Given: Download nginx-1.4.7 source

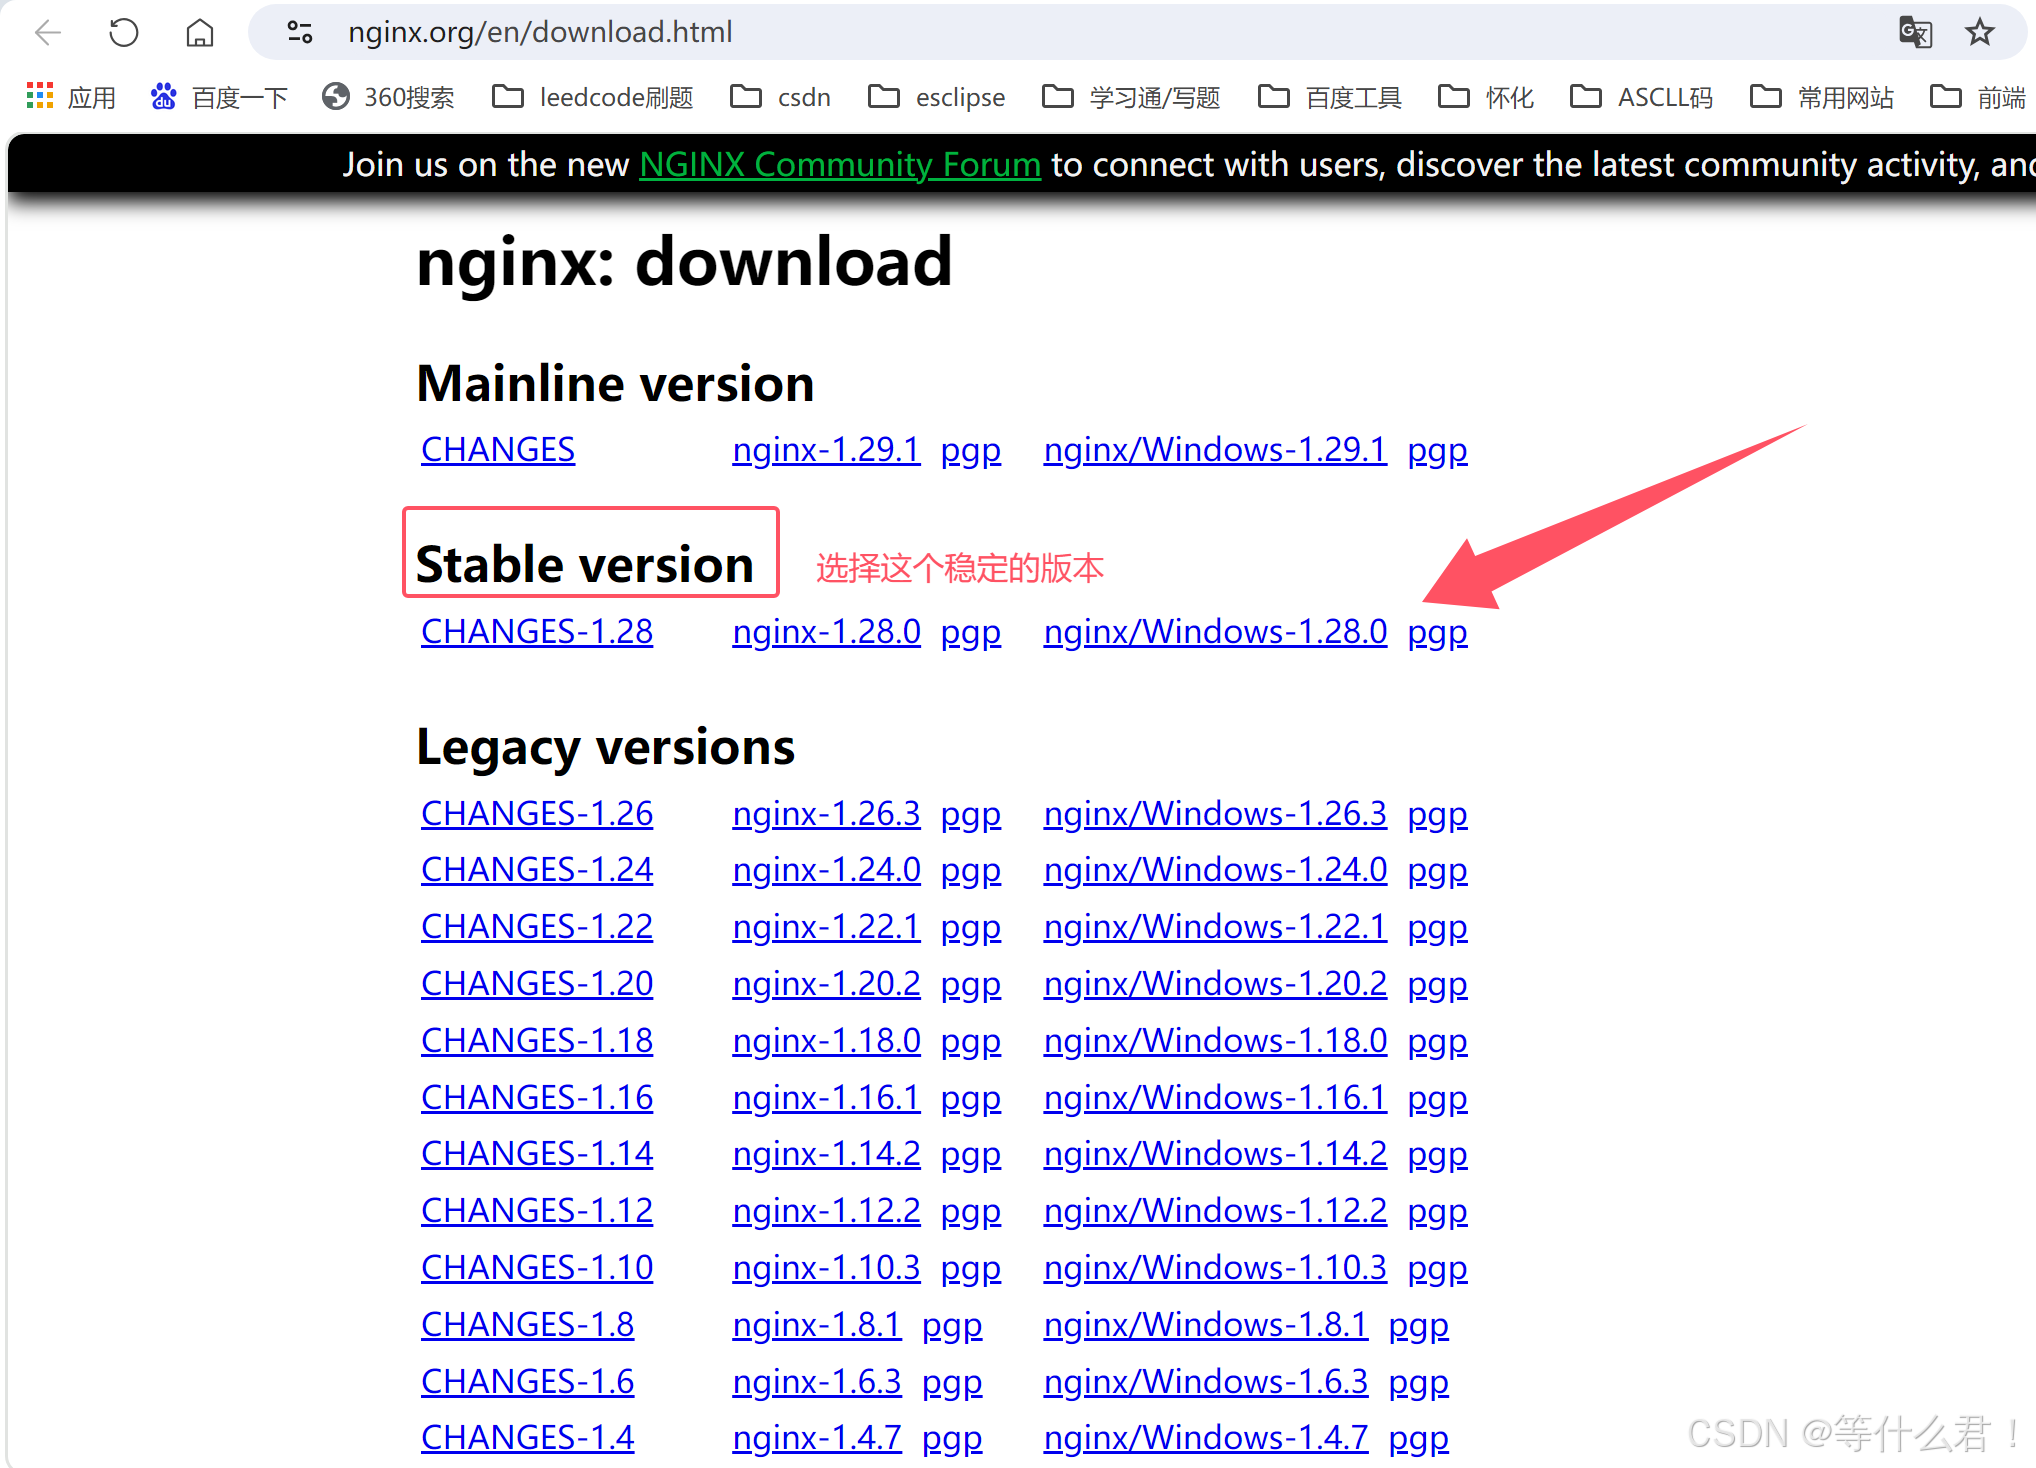Looking at the screenshot, I should click(817, 1438).
